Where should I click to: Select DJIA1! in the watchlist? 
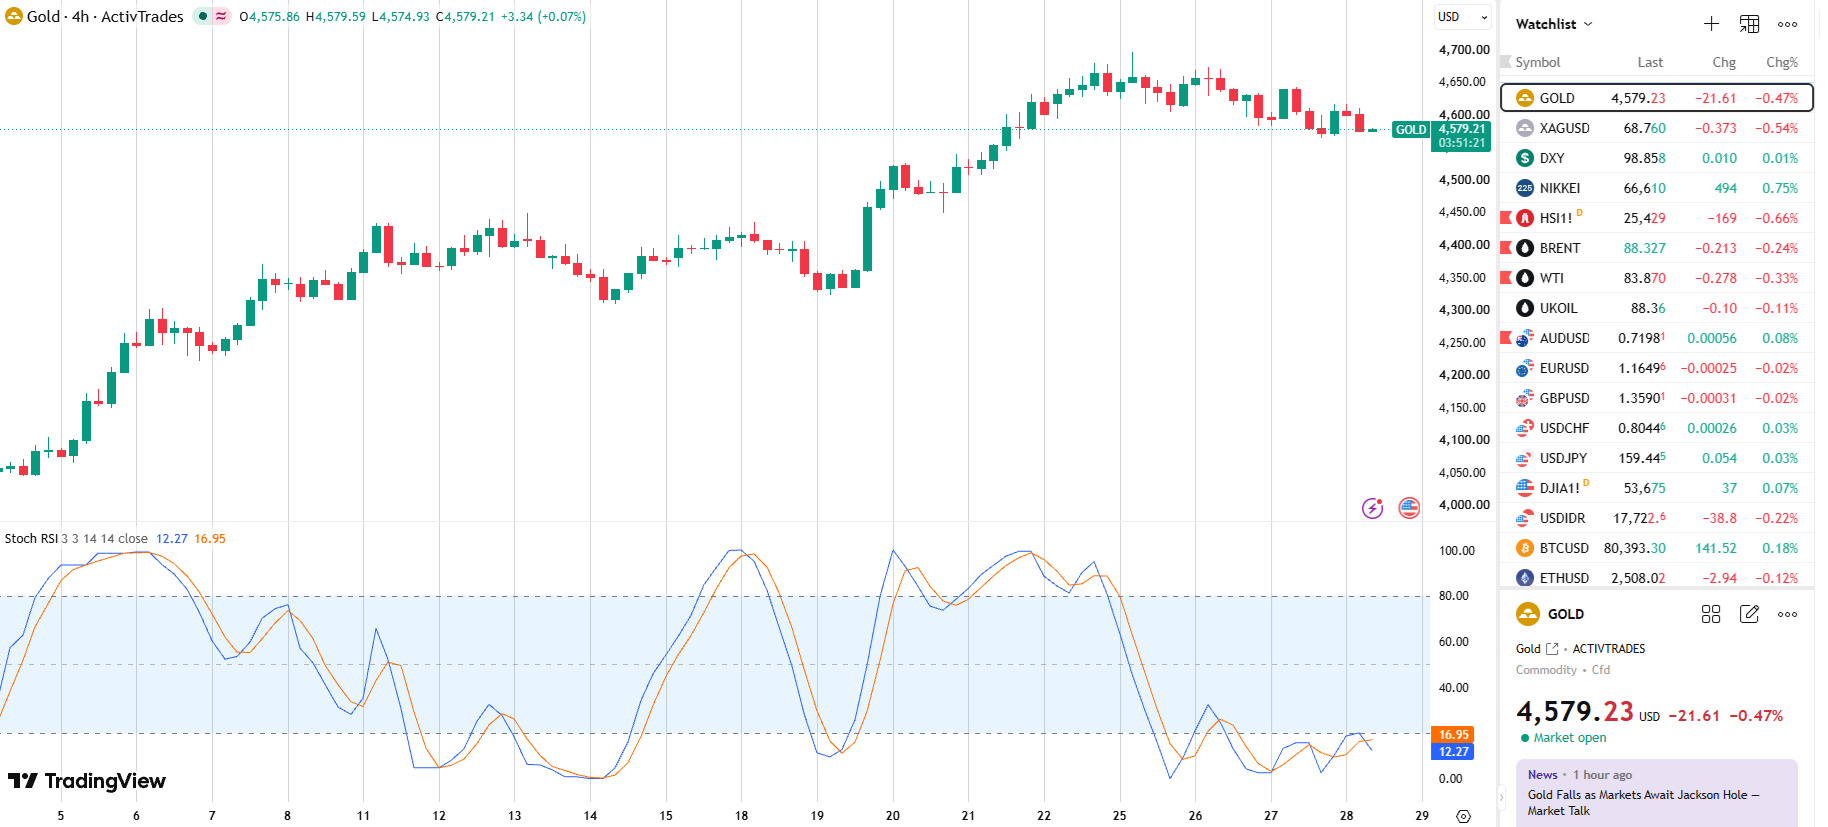(1657, 488)
